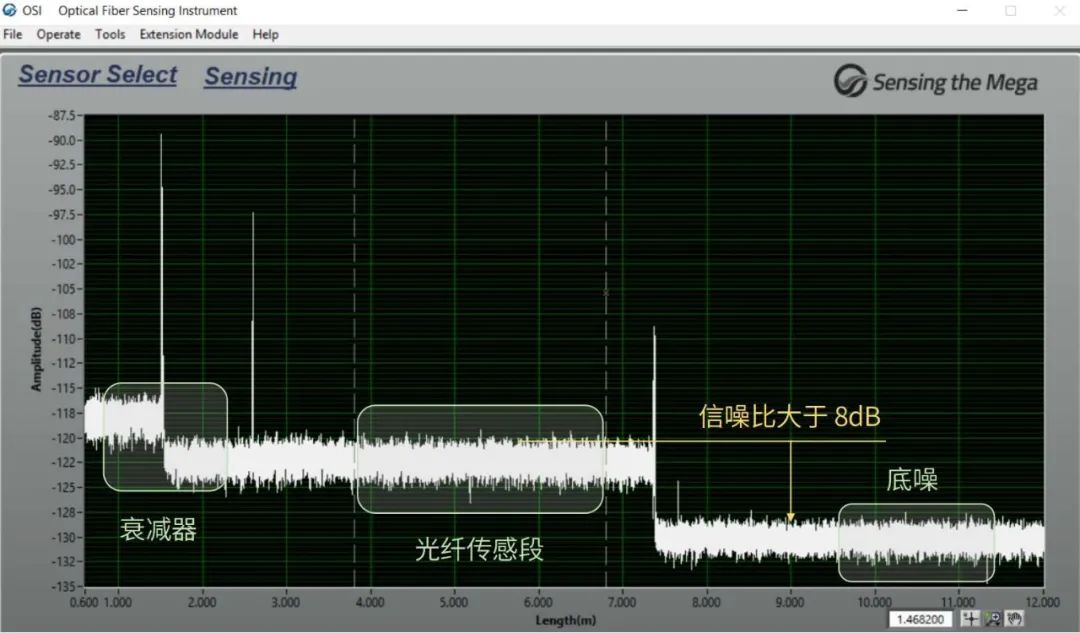Viewport: 1080px width, 633px height.
Task: Expand the Extension Module menu
Action: pos(189,34)
